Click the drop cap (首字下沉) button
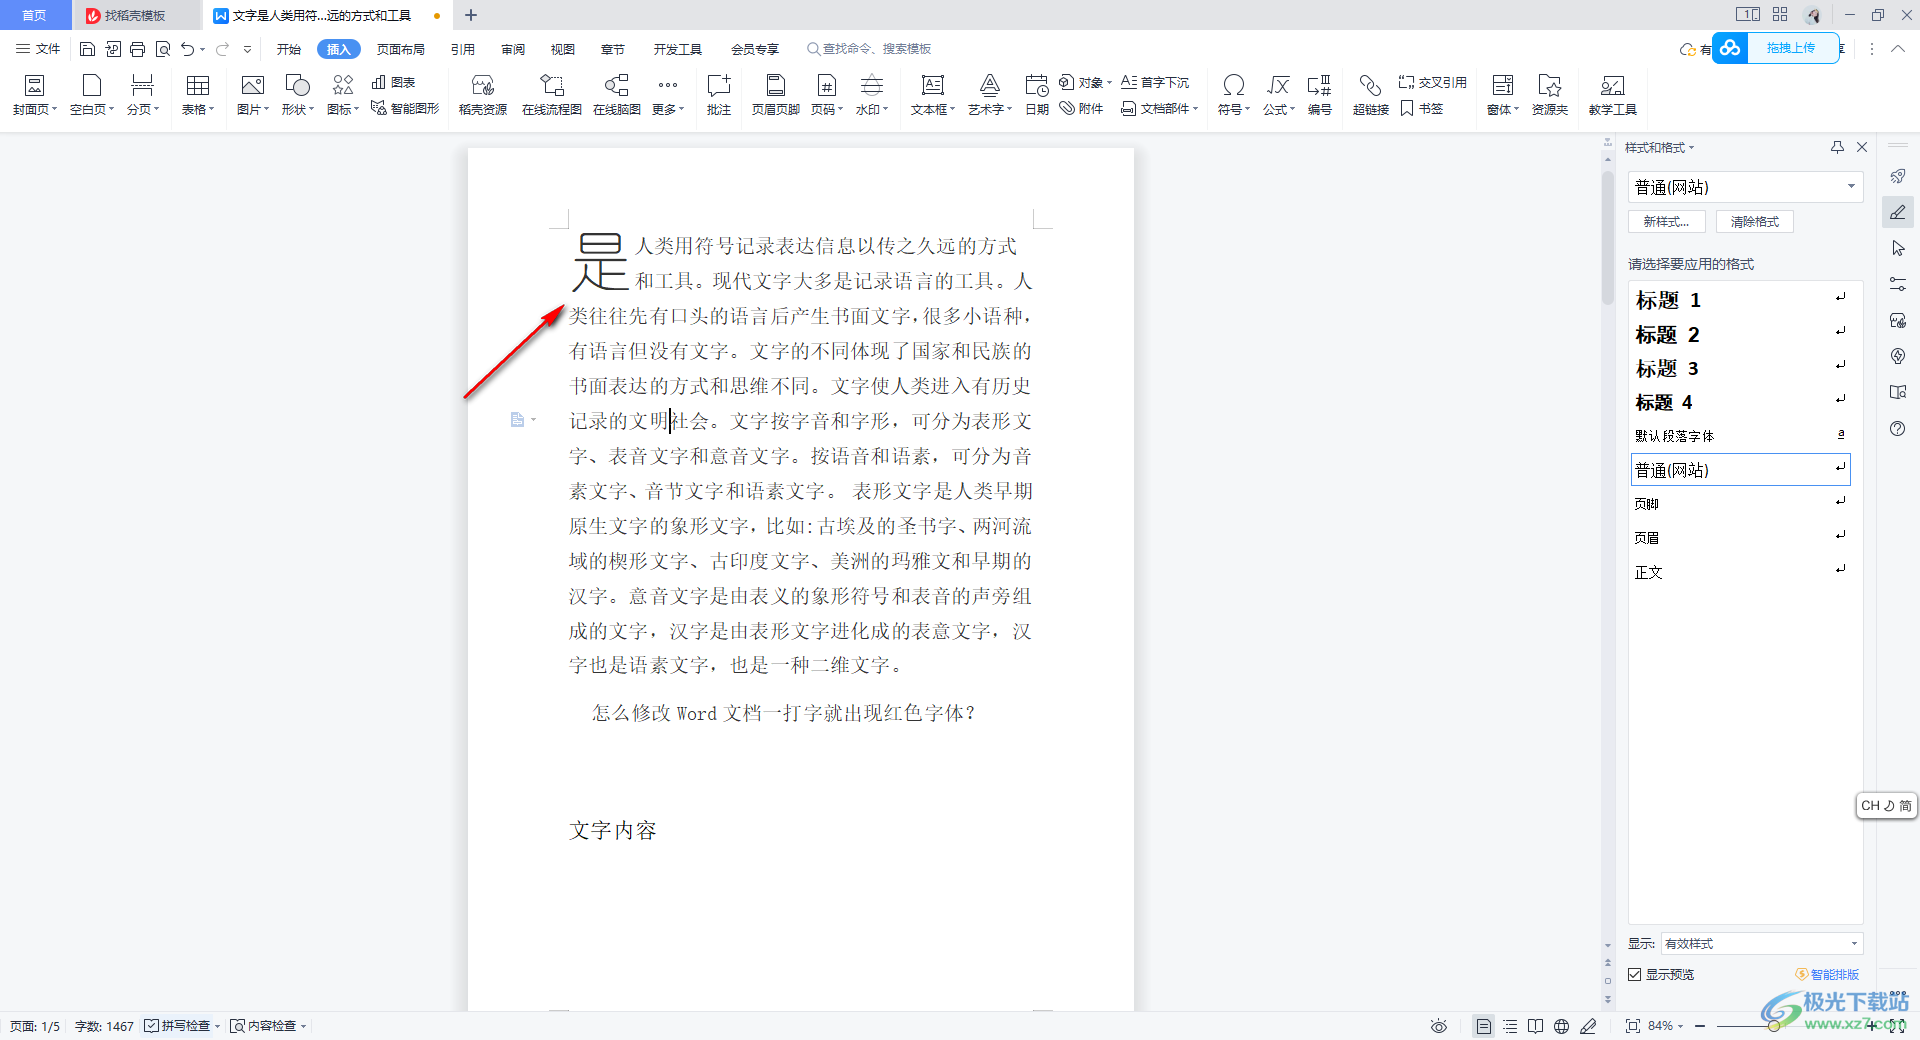The image size is (1920, 1040). point(1155,82)
